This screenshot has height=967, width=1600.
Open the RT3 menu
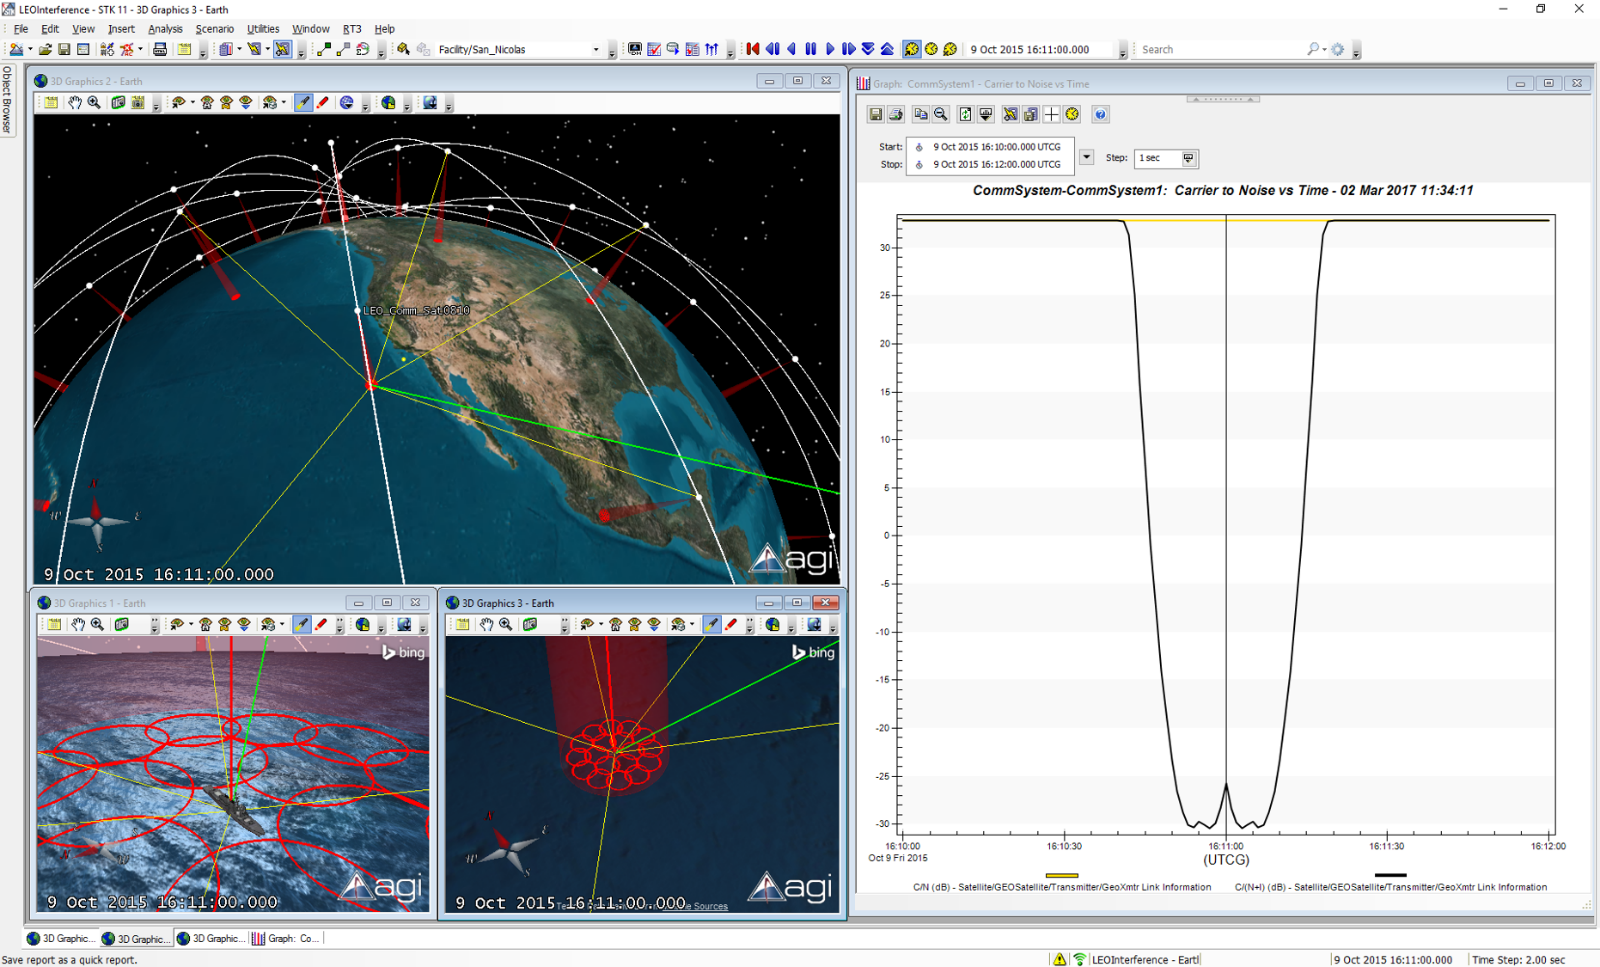(352, 29)
